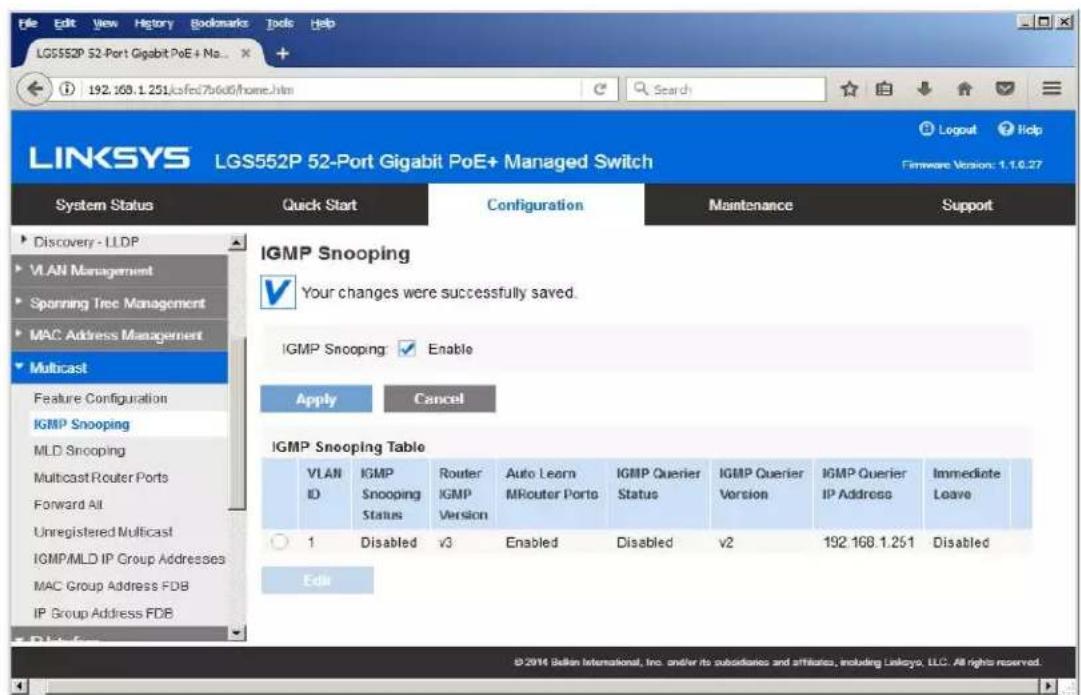Open IP Group Address FDB page
The height and width of the screenshot is (695, 1081).
click(x=103, y=613)
